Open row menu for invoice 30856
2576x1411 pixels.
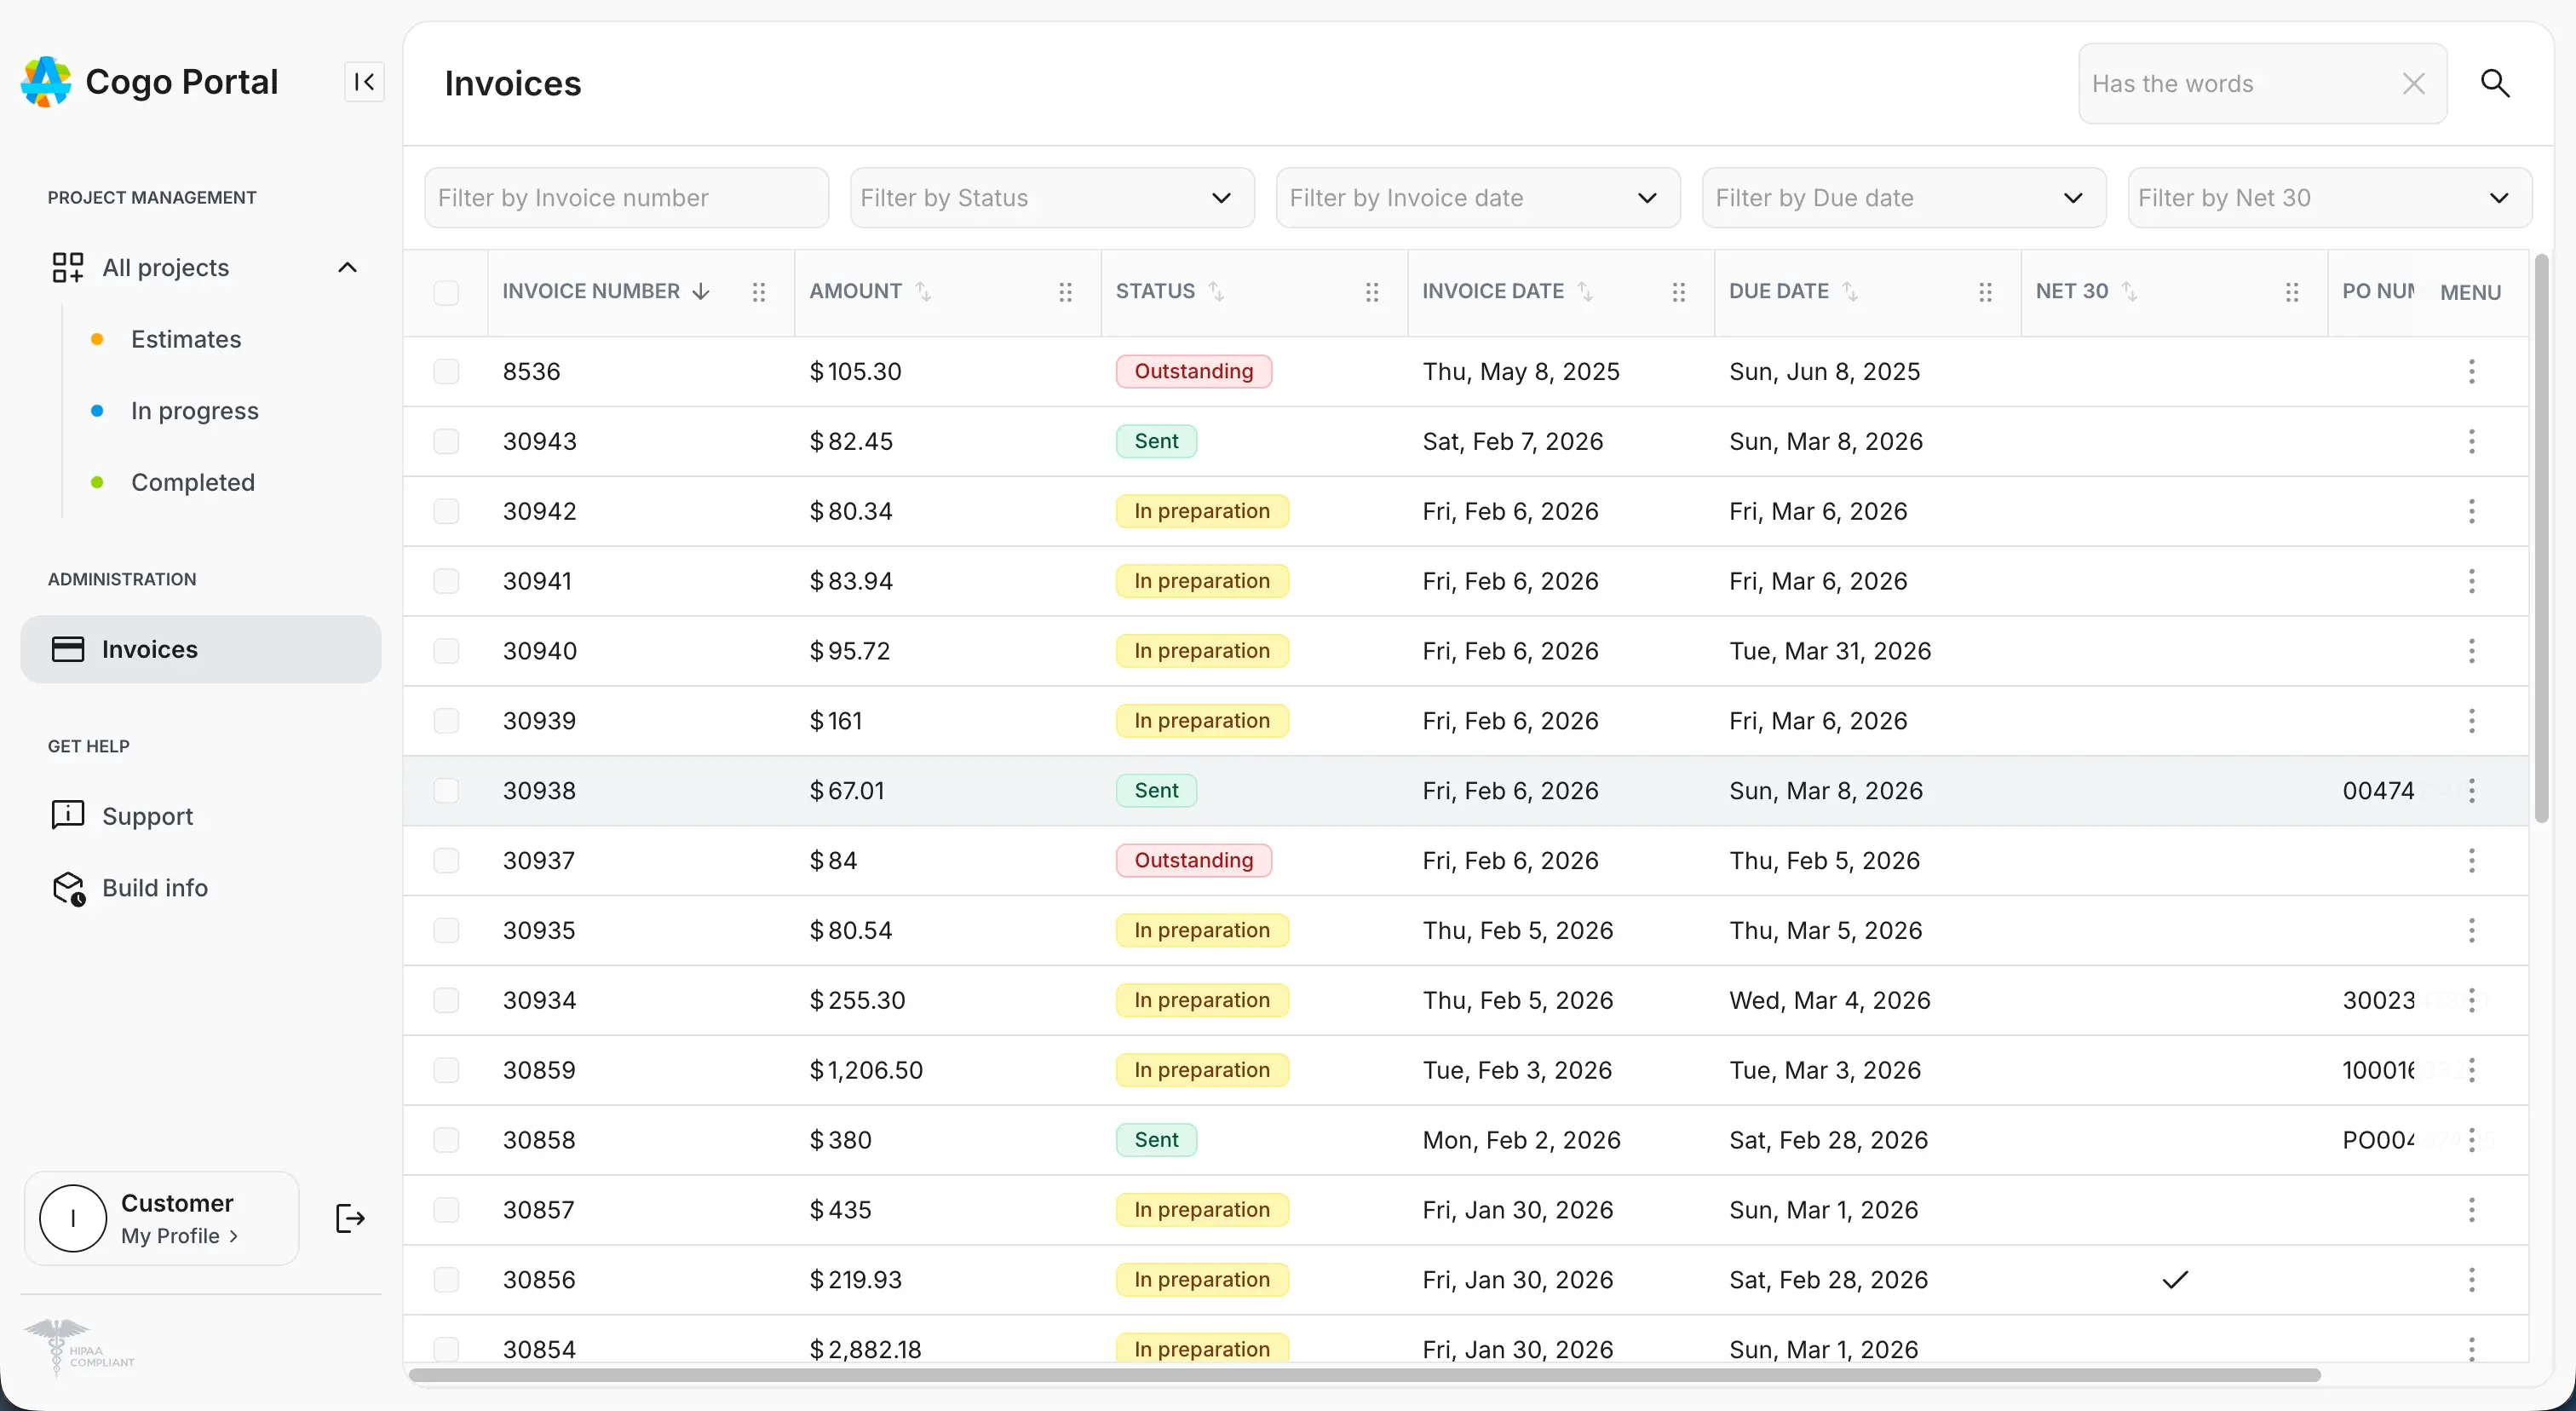pyautogui.click(x=2472, y=1280)
